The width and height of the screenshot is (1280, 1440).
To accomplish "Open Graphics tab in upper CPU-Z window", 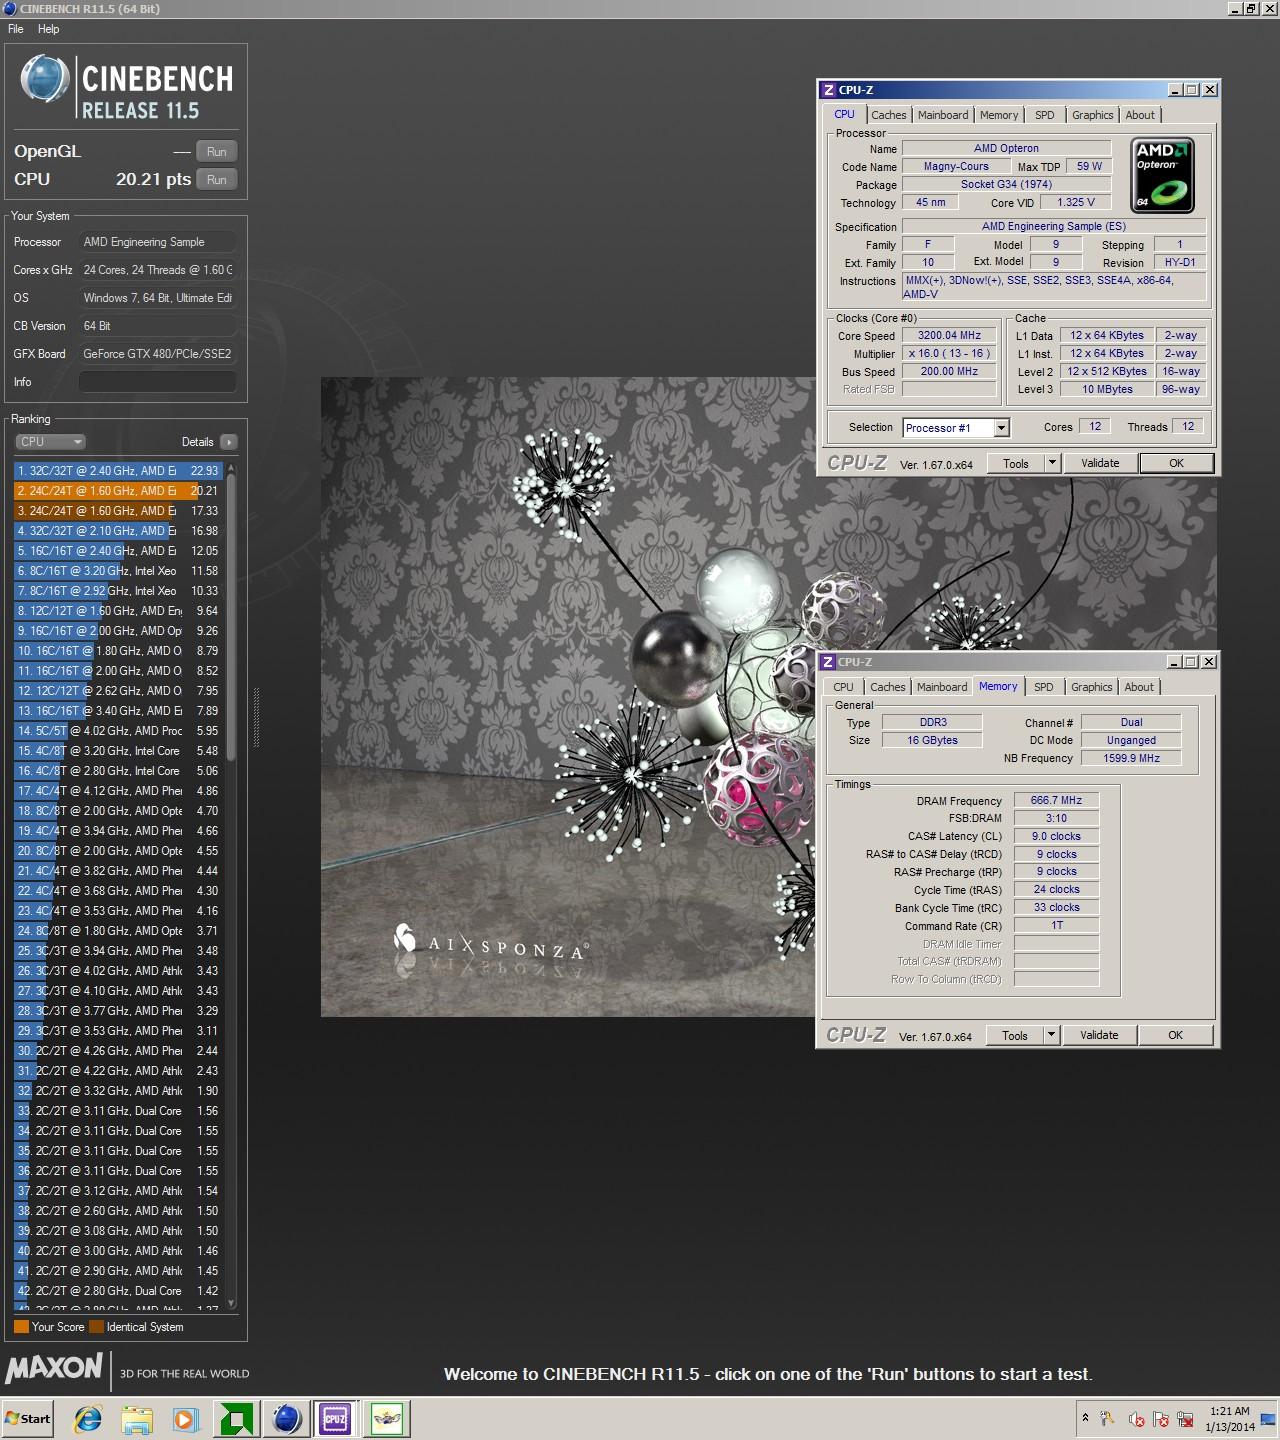I will tap(1092, 115).
